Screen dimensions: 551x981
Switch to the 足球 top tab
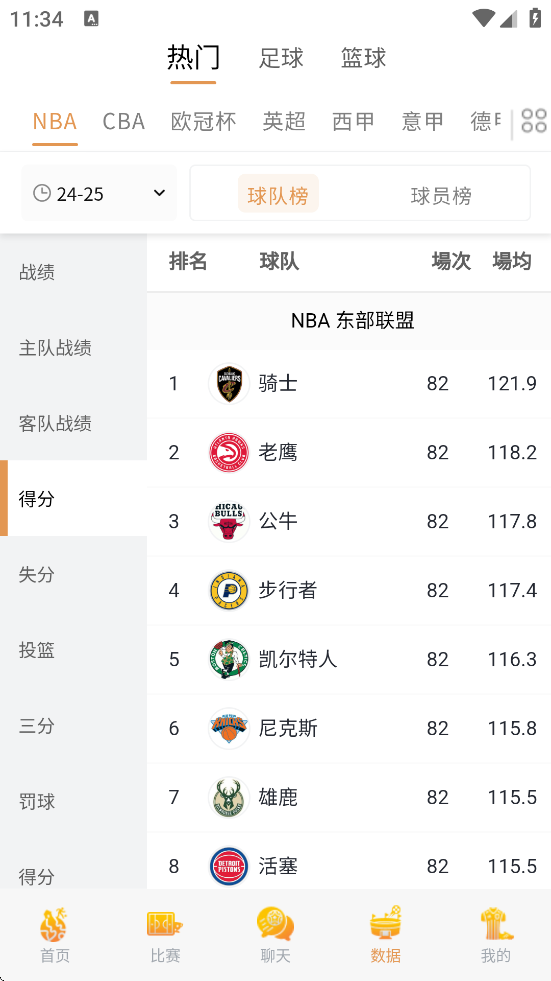tap(281, 58)
